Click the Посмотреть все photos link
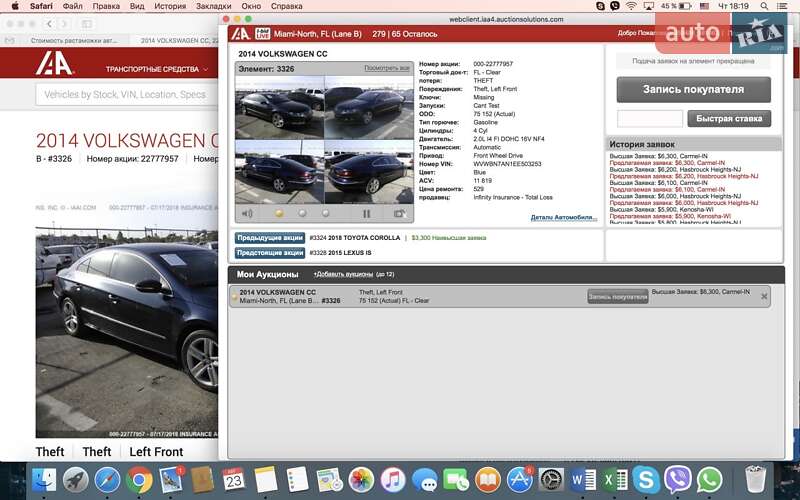Viewport: 800px width, 500px height. [387, 68]
